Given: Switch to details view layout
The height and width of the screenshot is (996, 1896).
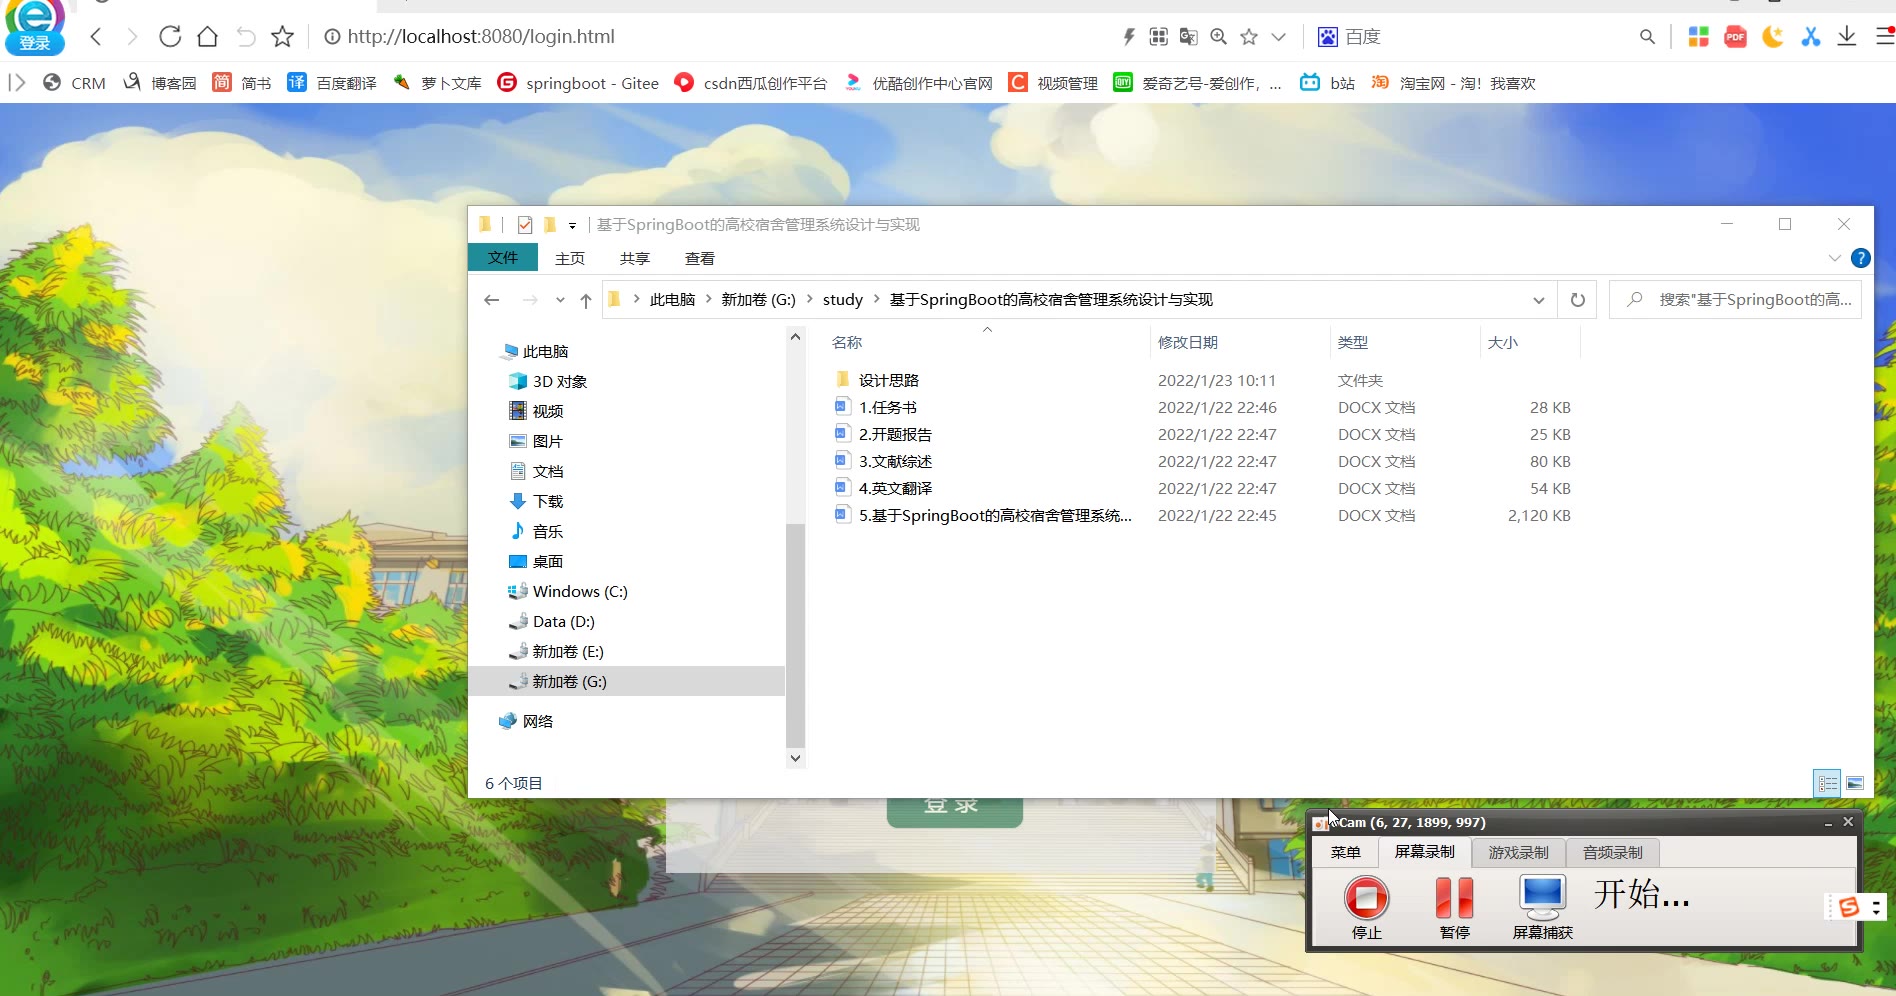Looking at the screenshot, I should (1827, 783).
